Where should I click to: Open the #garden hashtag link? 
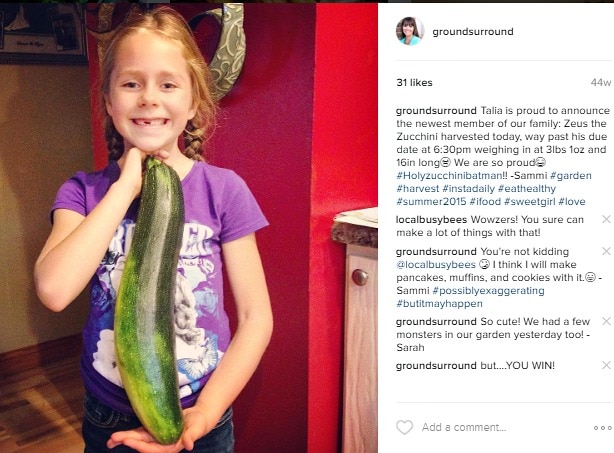pos(571,175)
